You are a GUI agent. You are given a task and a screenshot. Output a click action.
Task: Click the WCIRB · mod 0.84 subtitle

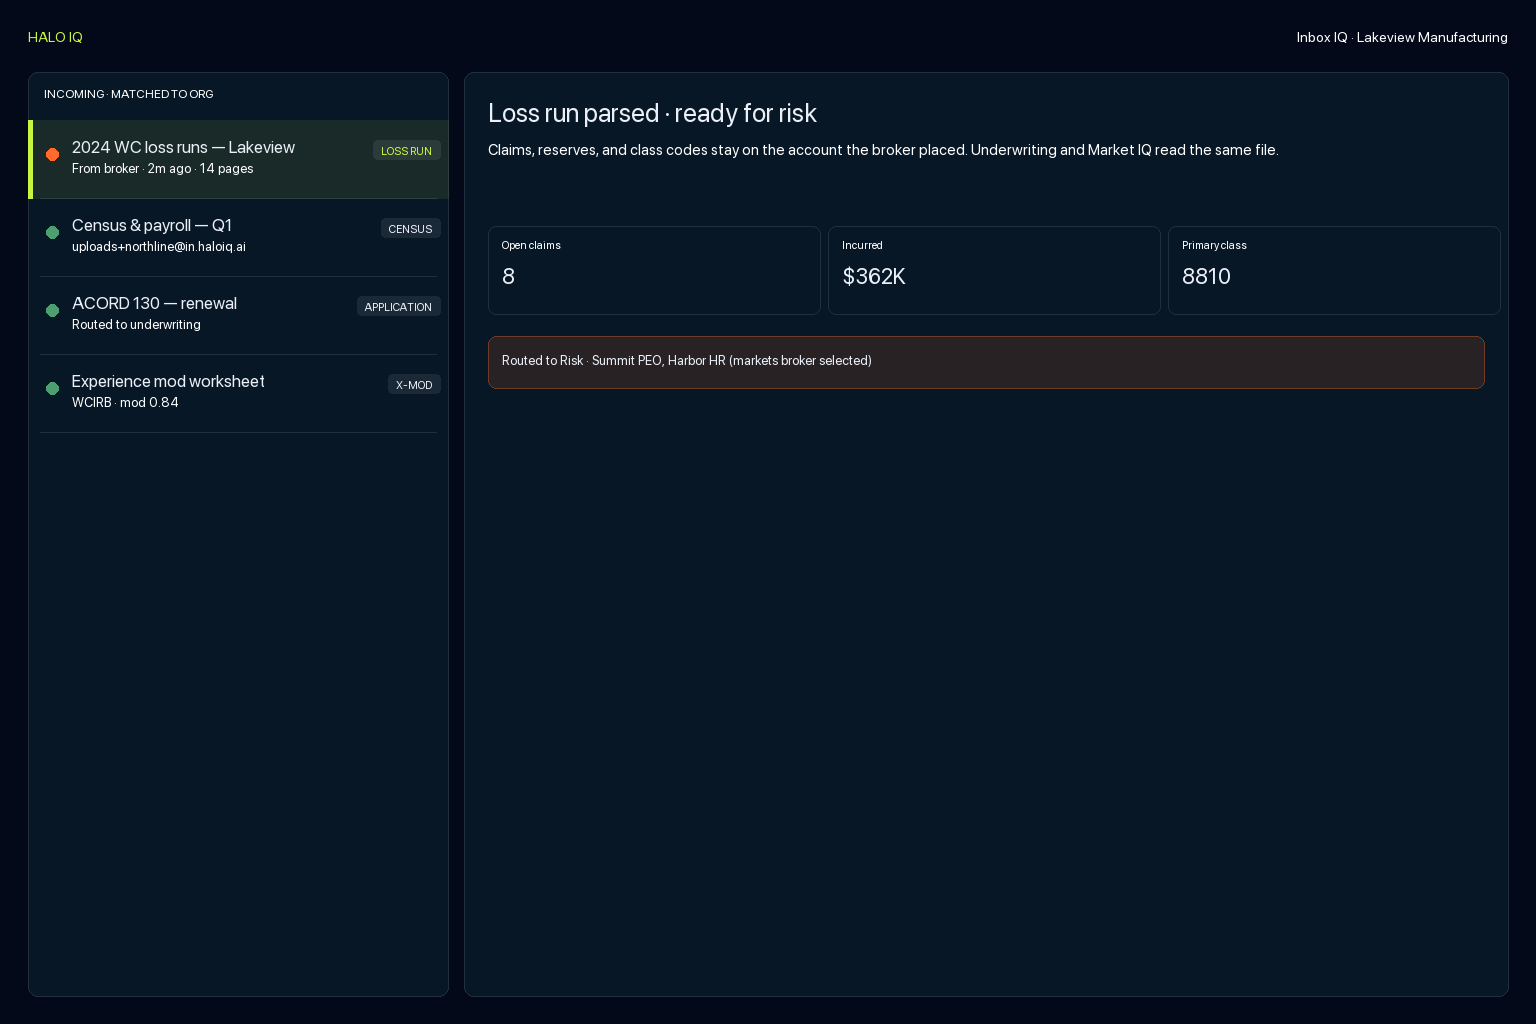125,403
